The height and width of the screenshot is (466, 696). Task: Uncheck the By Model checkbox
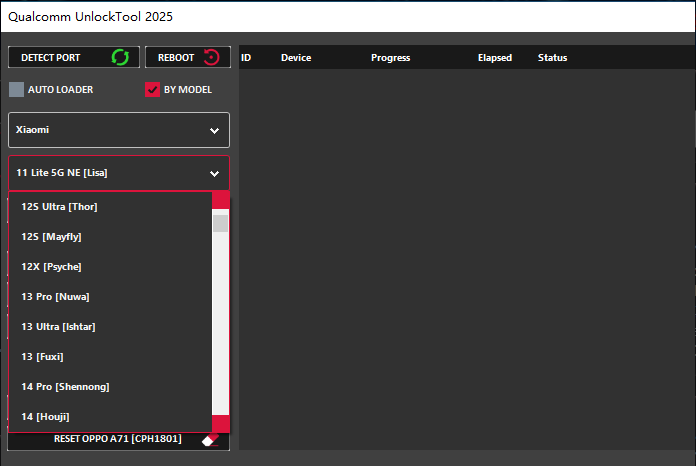click(152, 89)
